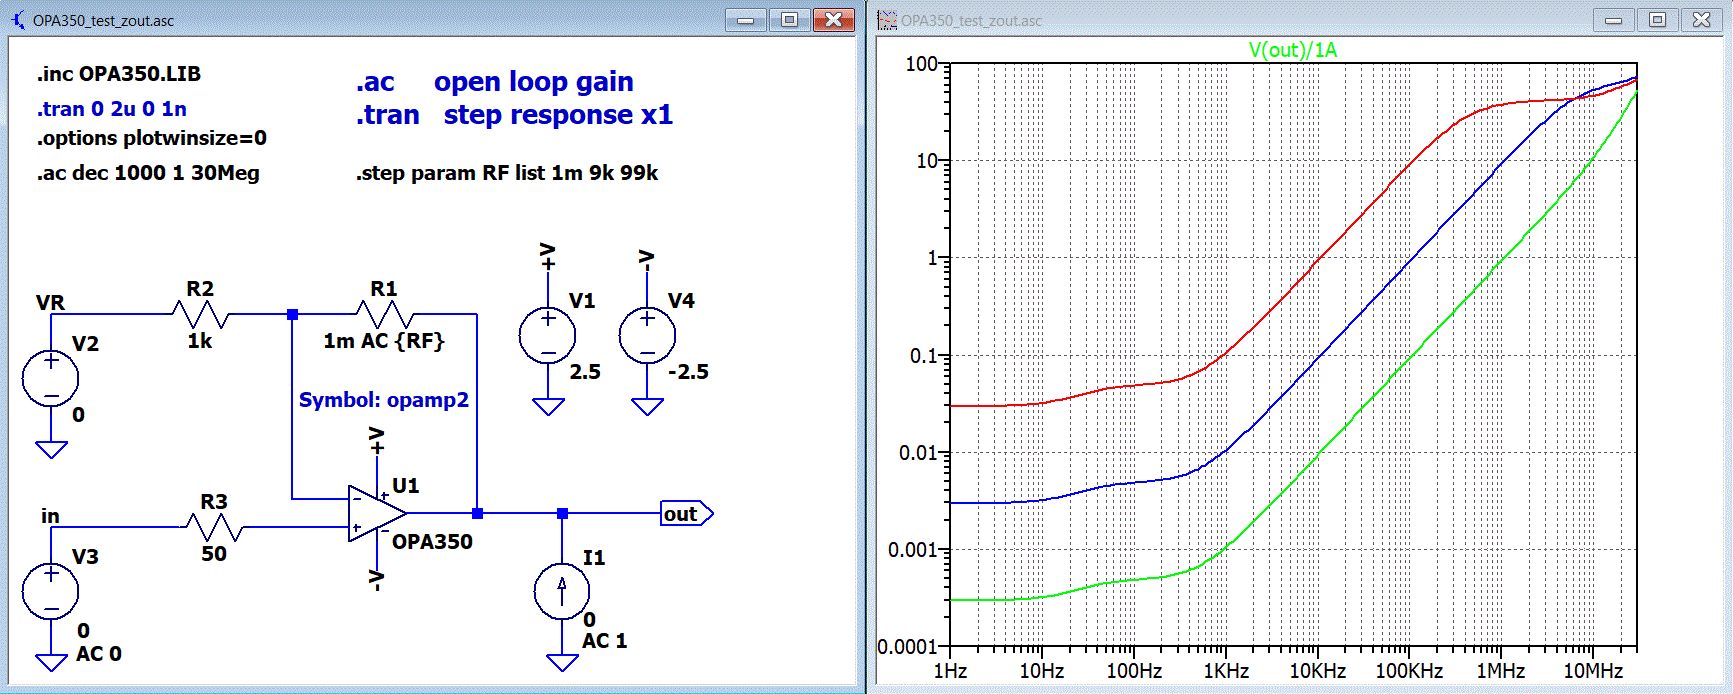
Task: Select resistor R3 symbol
Action: click(213, 526)
